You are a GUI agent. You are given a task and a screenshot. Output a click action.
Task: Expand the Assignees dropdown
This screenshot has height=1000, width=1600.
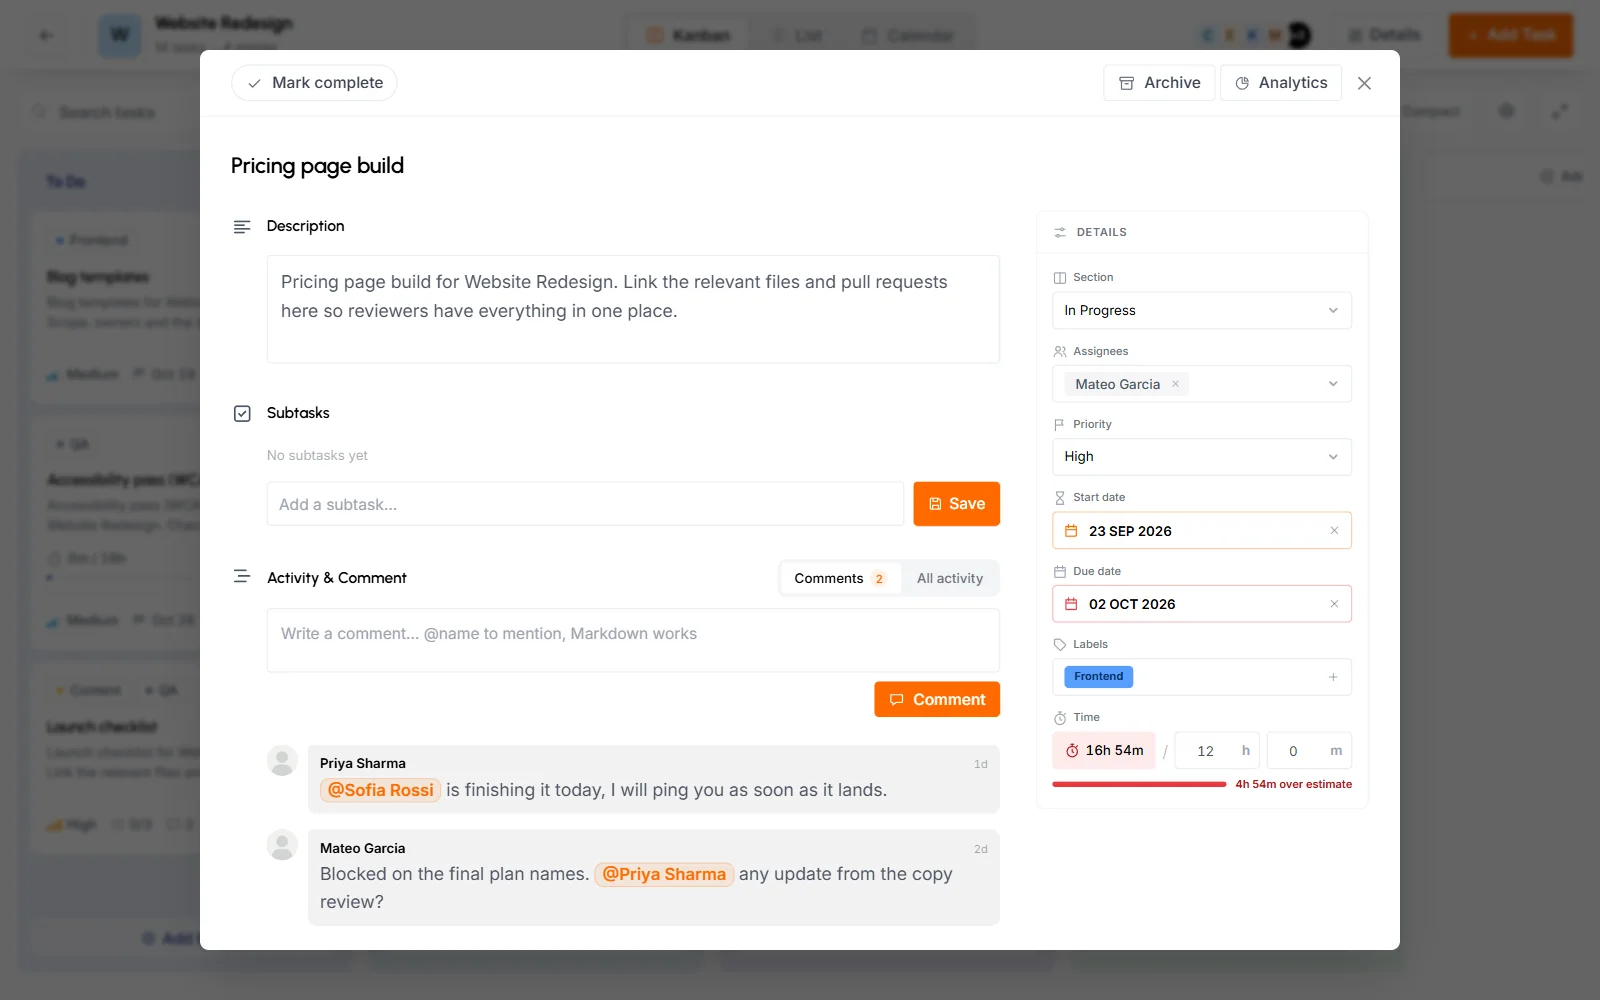click(x=1333, y=384)
